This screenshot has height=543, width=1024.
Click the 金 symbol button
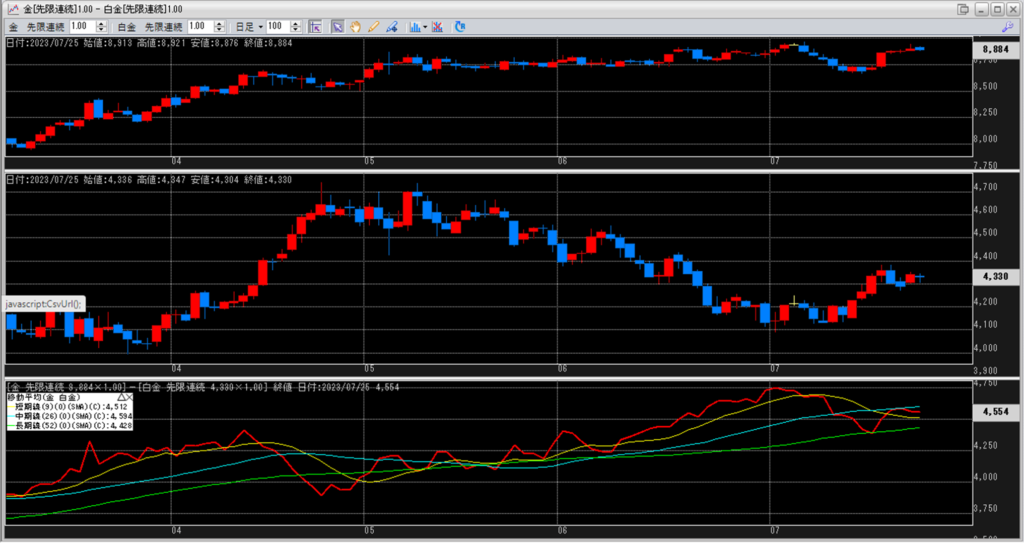pos(12,25)
